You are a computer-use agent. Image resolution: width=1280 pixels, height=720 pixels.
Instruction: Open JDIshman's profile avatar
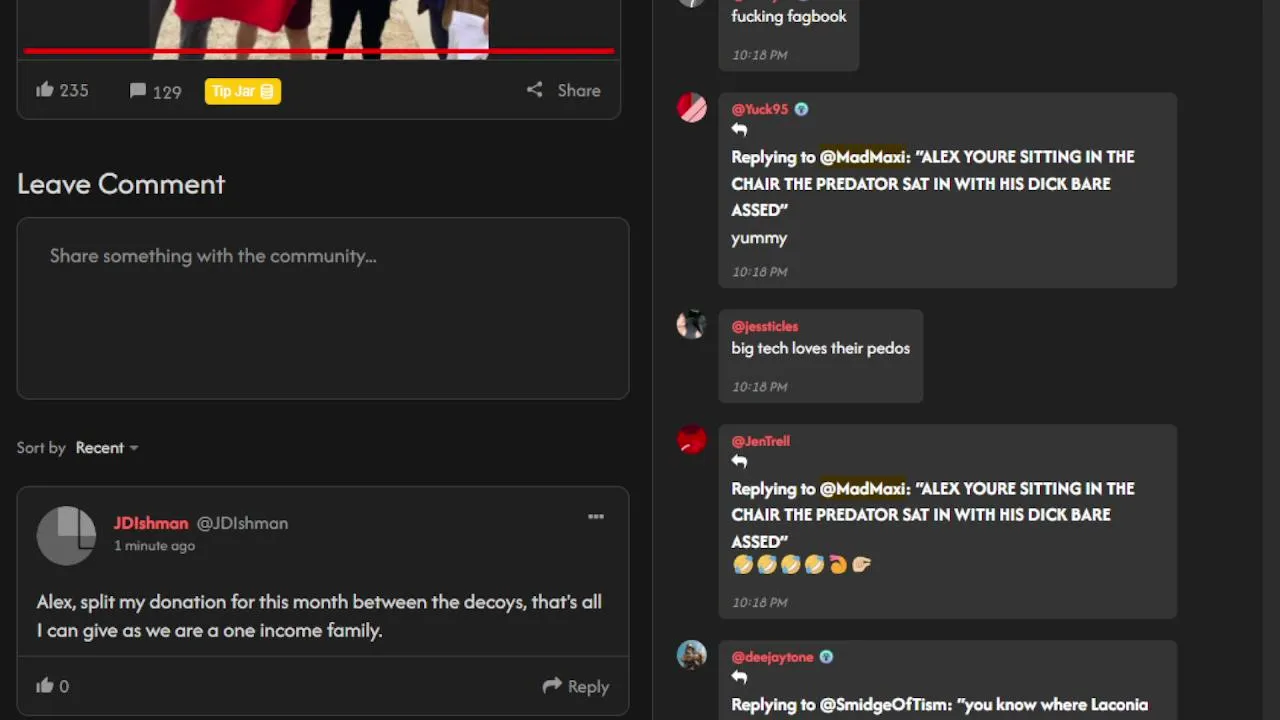pos(66,536)
